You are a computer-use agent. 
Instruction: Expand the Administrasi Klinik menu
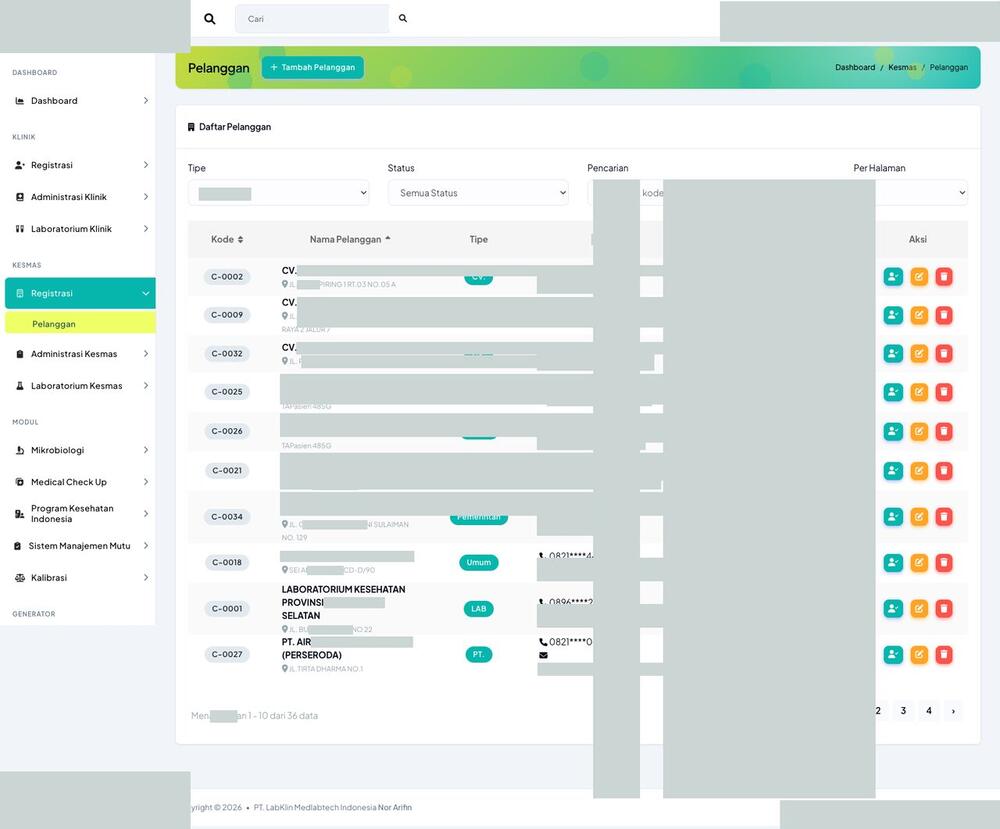point(80,197)
